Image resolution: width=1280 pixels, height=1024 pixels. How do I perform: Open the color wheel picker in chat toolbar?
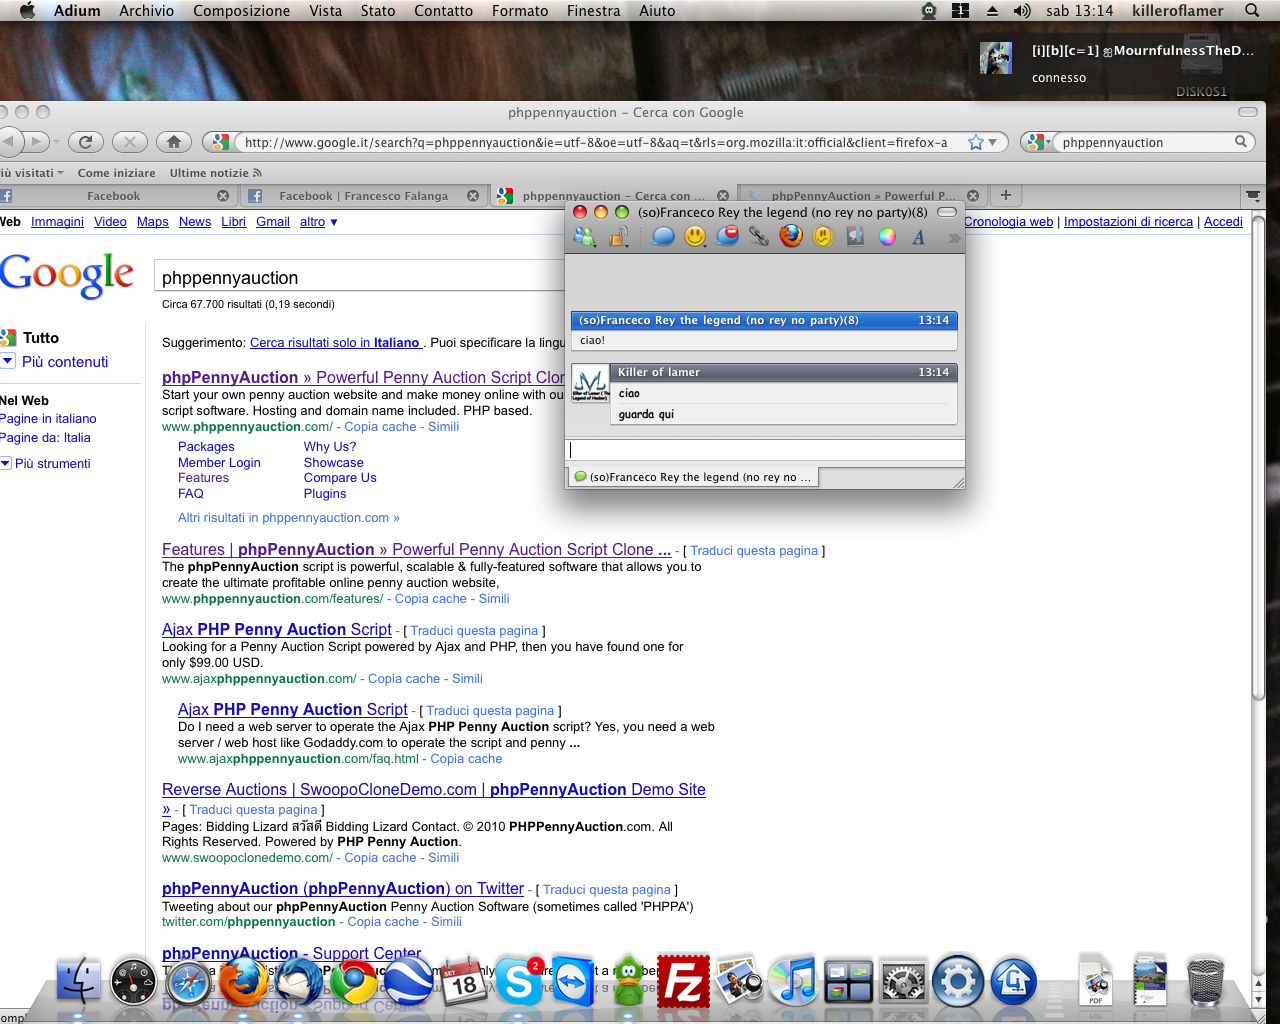tap(887, 237)
